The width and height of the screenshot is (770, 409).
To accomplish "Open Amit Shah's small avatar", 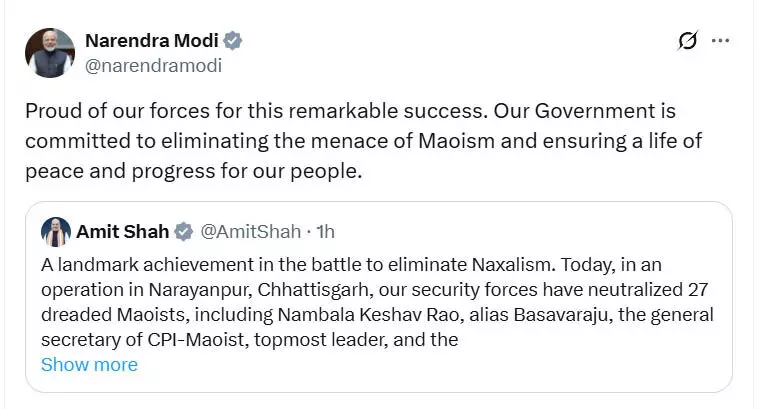I will (56, 231).
